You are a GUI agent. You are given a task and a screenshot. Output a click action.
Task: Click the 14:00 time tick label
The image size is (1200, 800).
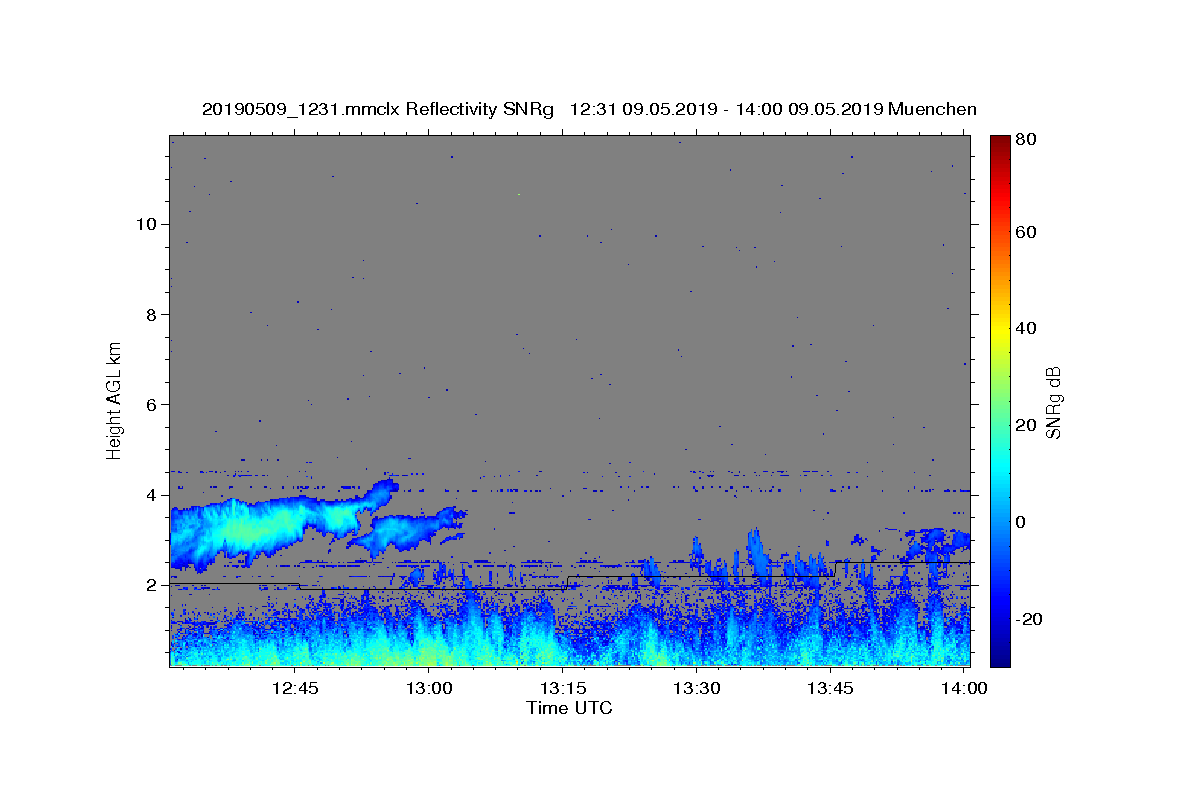[x=964, y=688]
